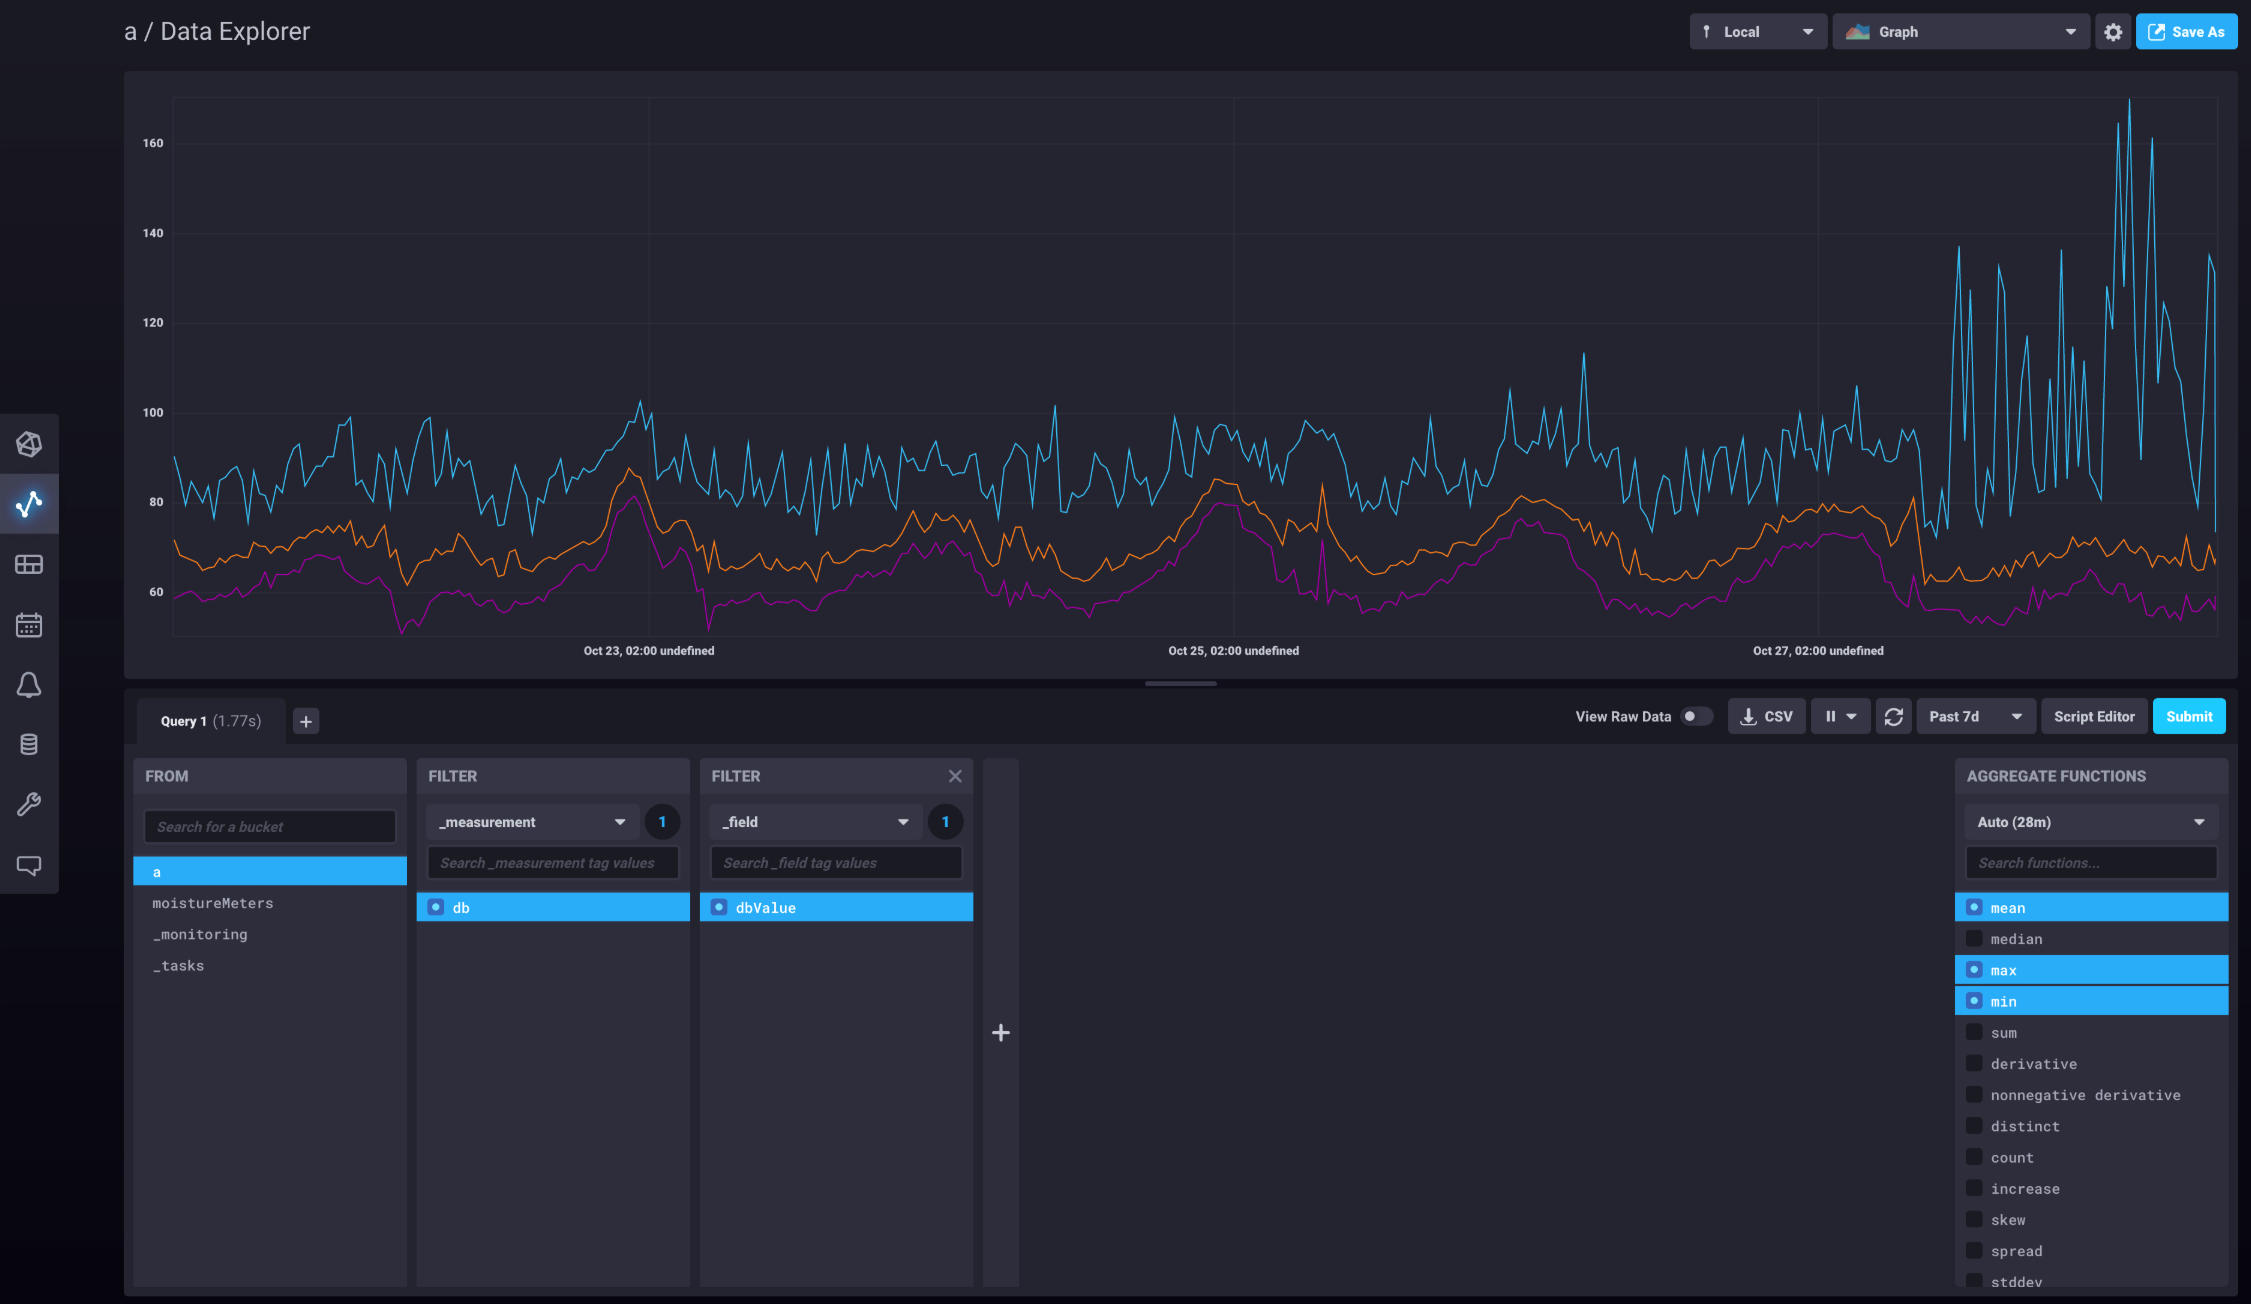Check the sum aggregate function

click(2003, 1033)
